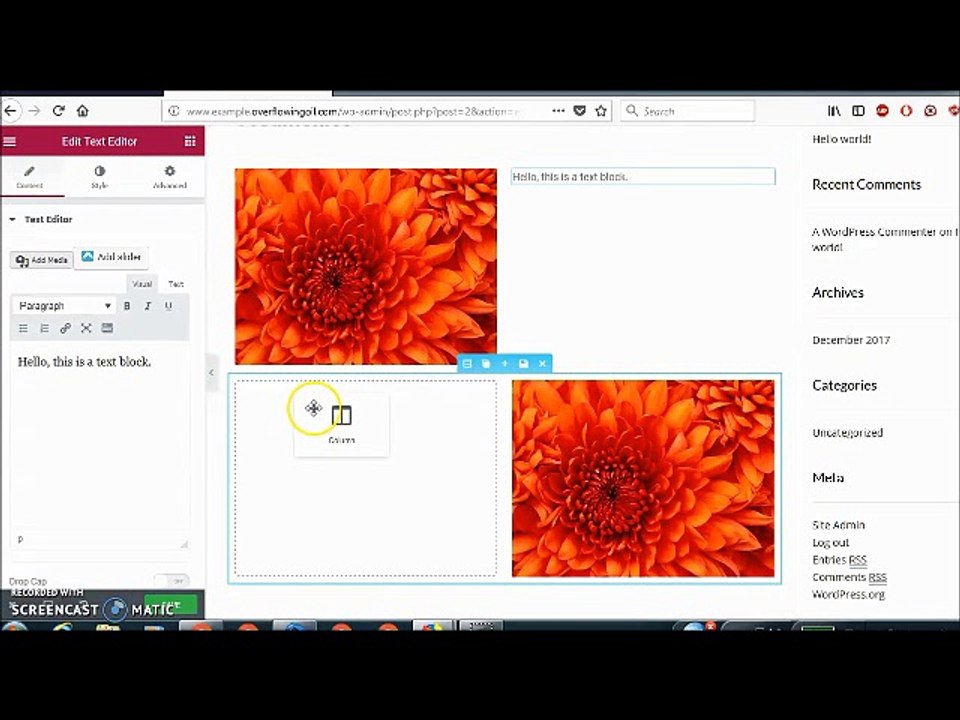Viewport: 960px width, 720px height.
Task: Insert a numbered list
Action: coord(44,329)
